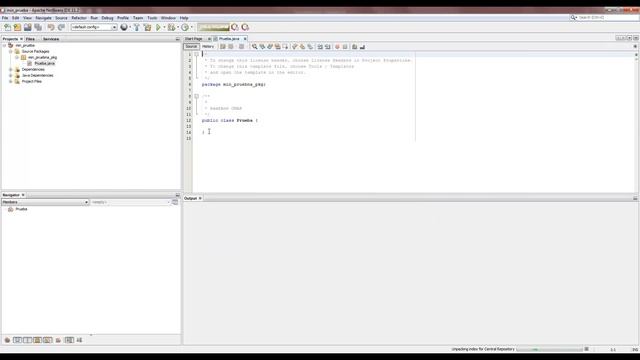Toggle Show Fields filter in Navigator
The width and height of the screenshot is (640, 360).
[17, 340]
